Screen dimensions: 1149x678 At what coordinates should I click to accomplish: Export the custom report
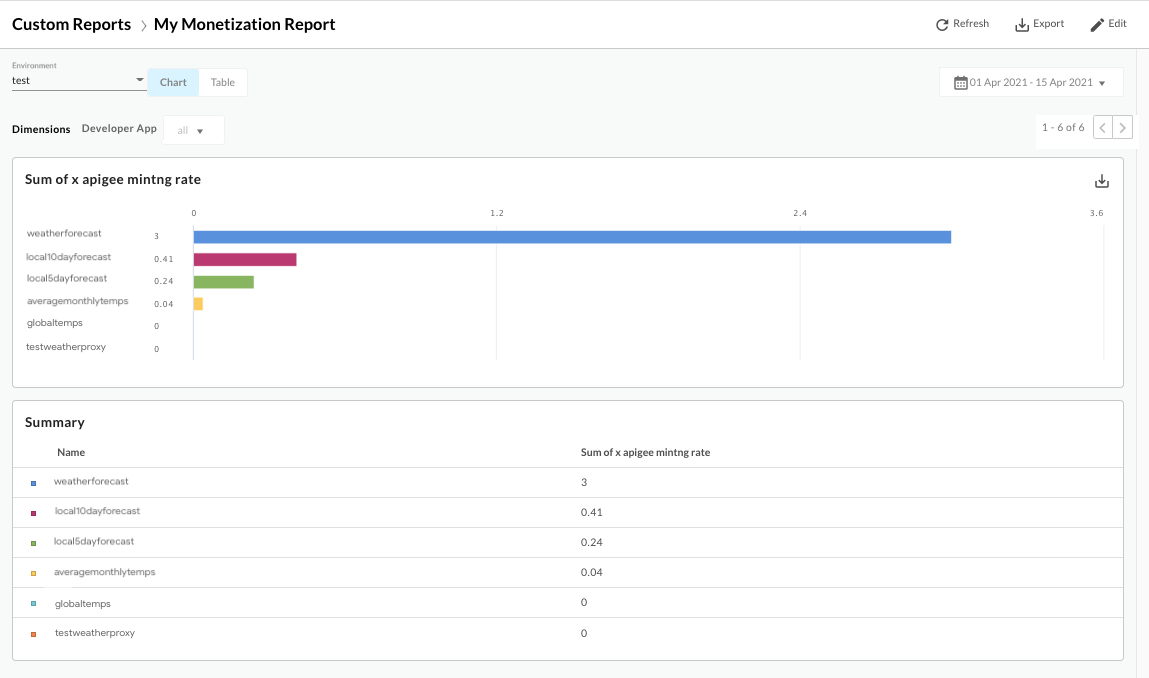click(1039, 23)
